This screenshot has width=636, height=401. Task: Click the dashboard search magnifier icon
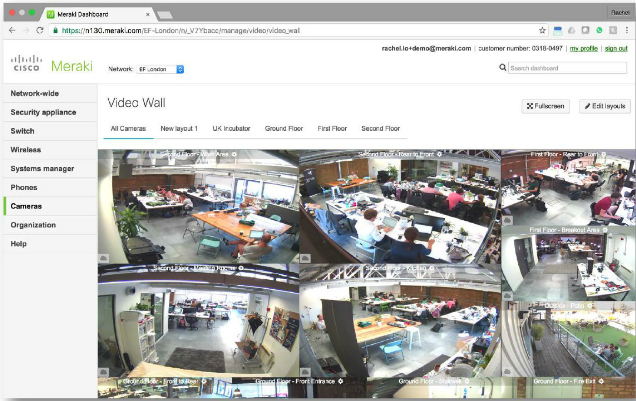pyautogui.click(x=503, y=68)
